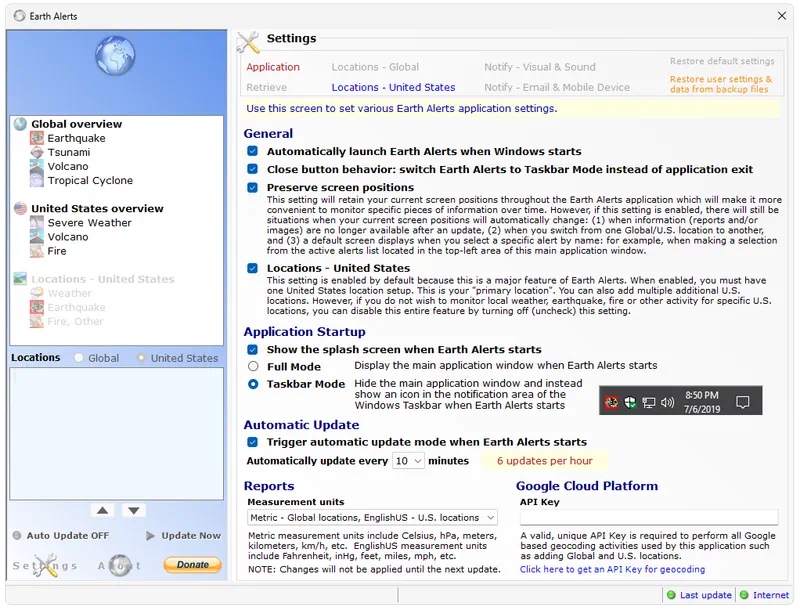Disable the splash screen at startup
This screenshot has height=610, width=800.
(253, 349)
